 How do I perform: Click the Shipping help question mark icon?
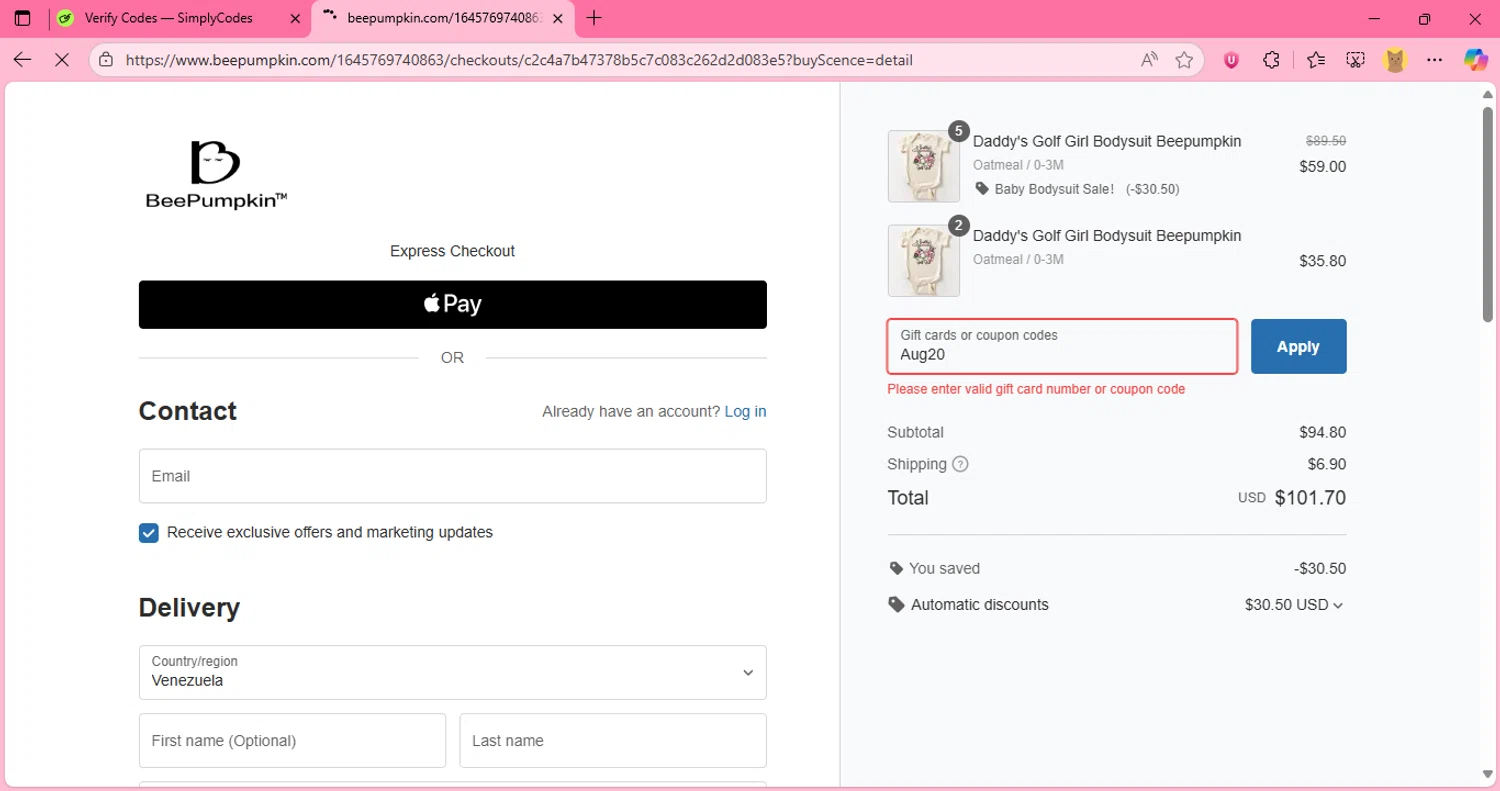960,464
